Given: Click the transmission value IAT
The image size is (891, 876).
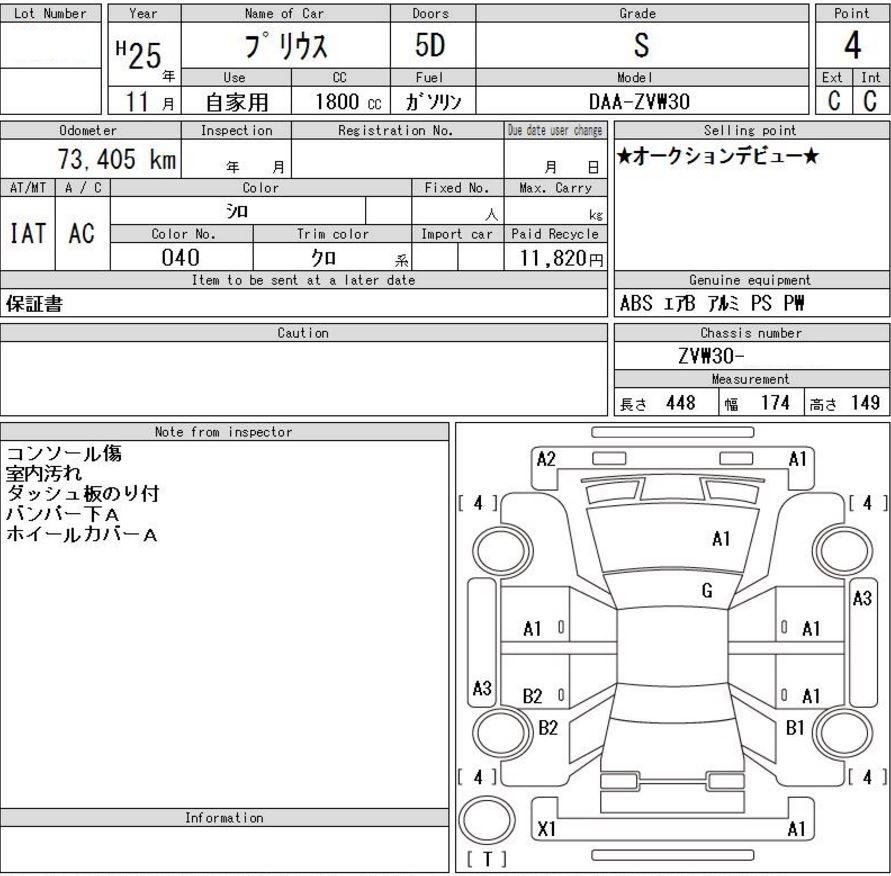Looking at the screenshot, I should click(x=28, y=233).
